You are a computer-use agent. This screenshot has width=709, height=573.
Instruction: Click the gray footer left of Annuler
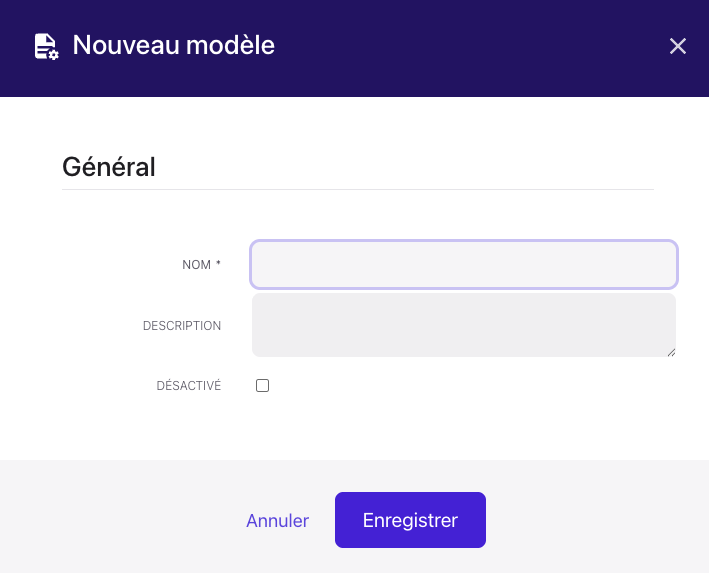click(120, 520)
